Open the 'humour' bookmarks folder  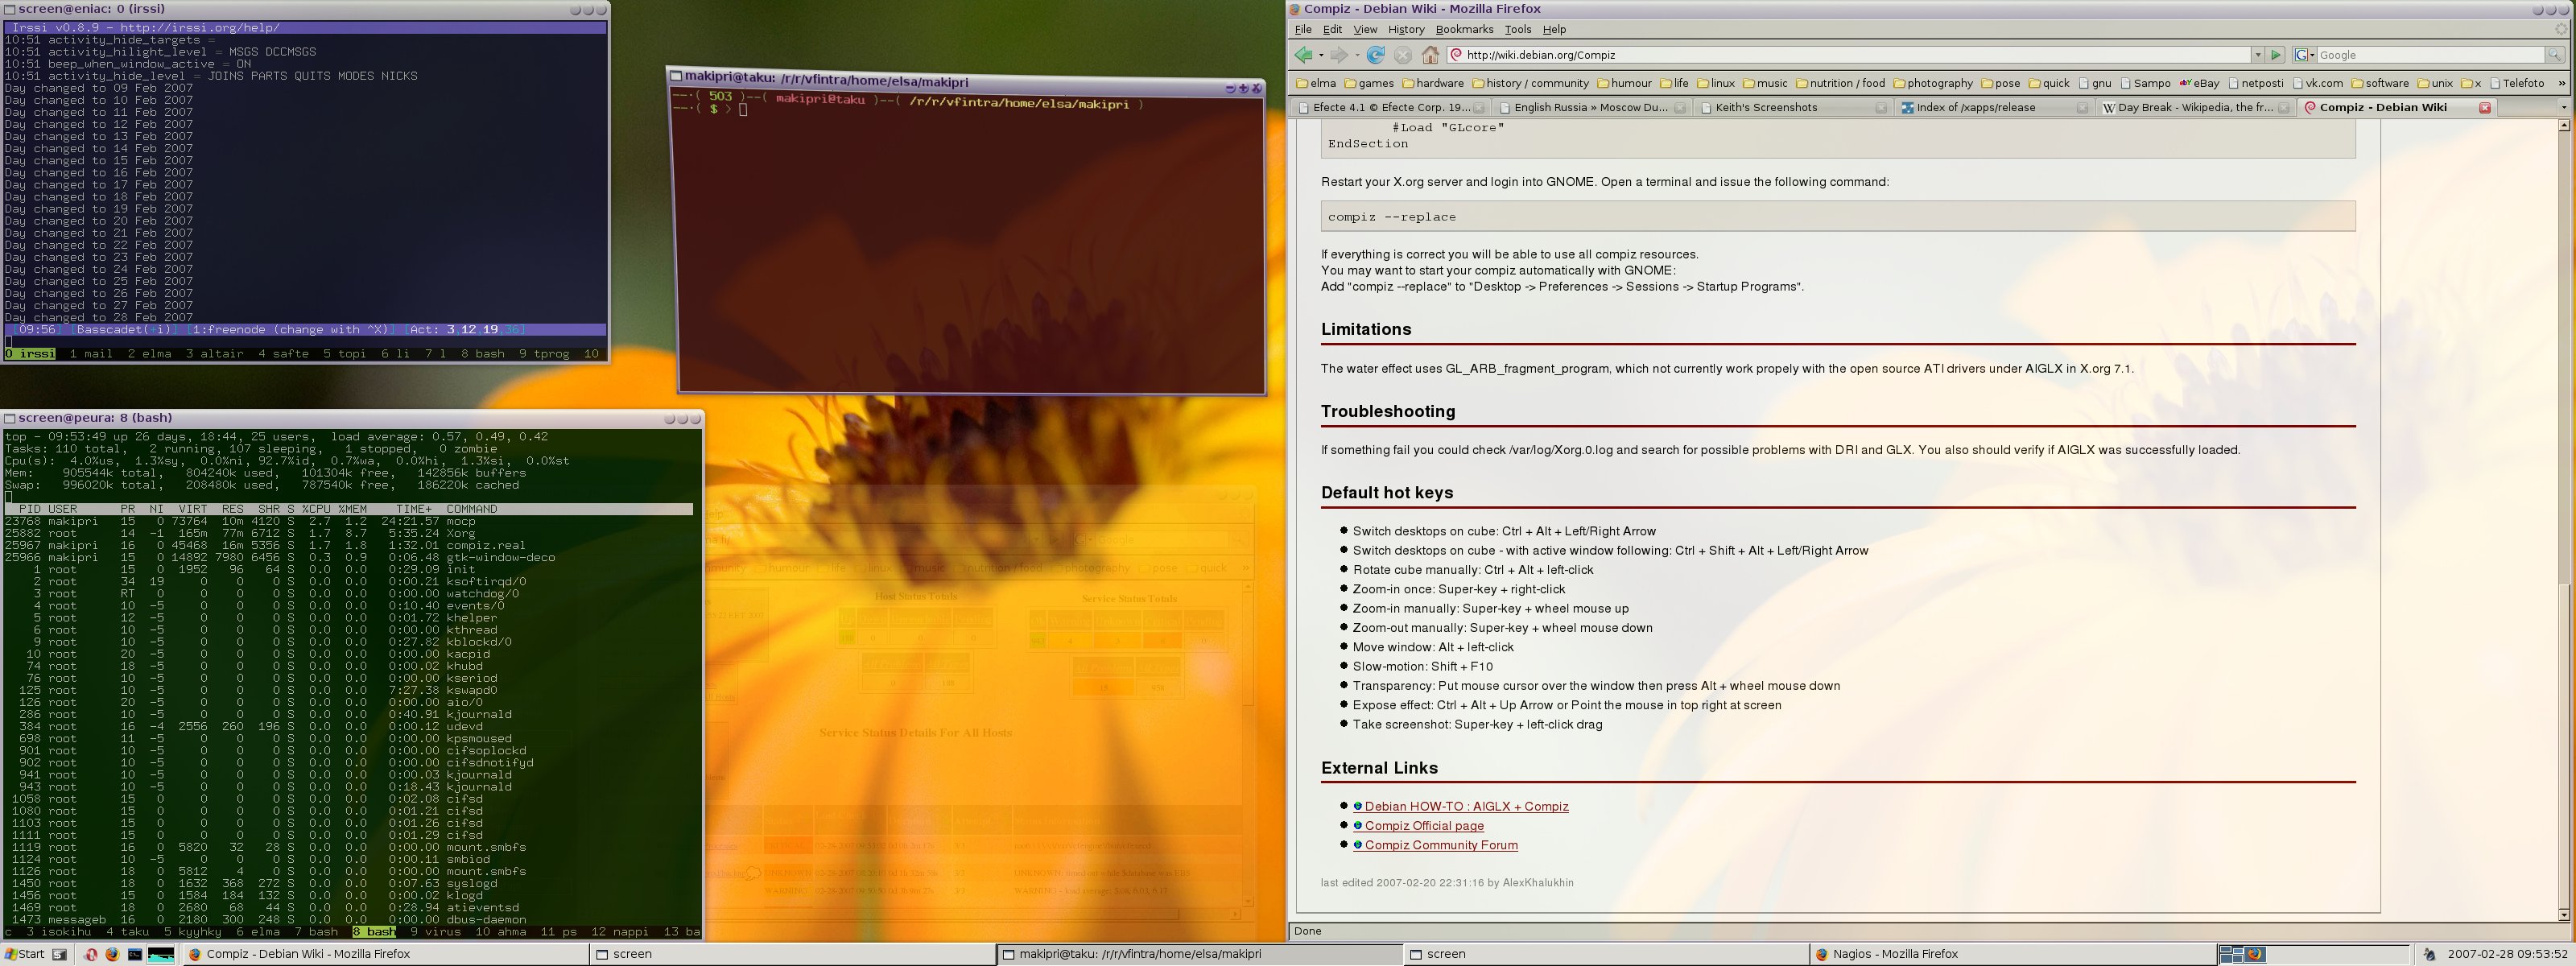point(1625,83)
